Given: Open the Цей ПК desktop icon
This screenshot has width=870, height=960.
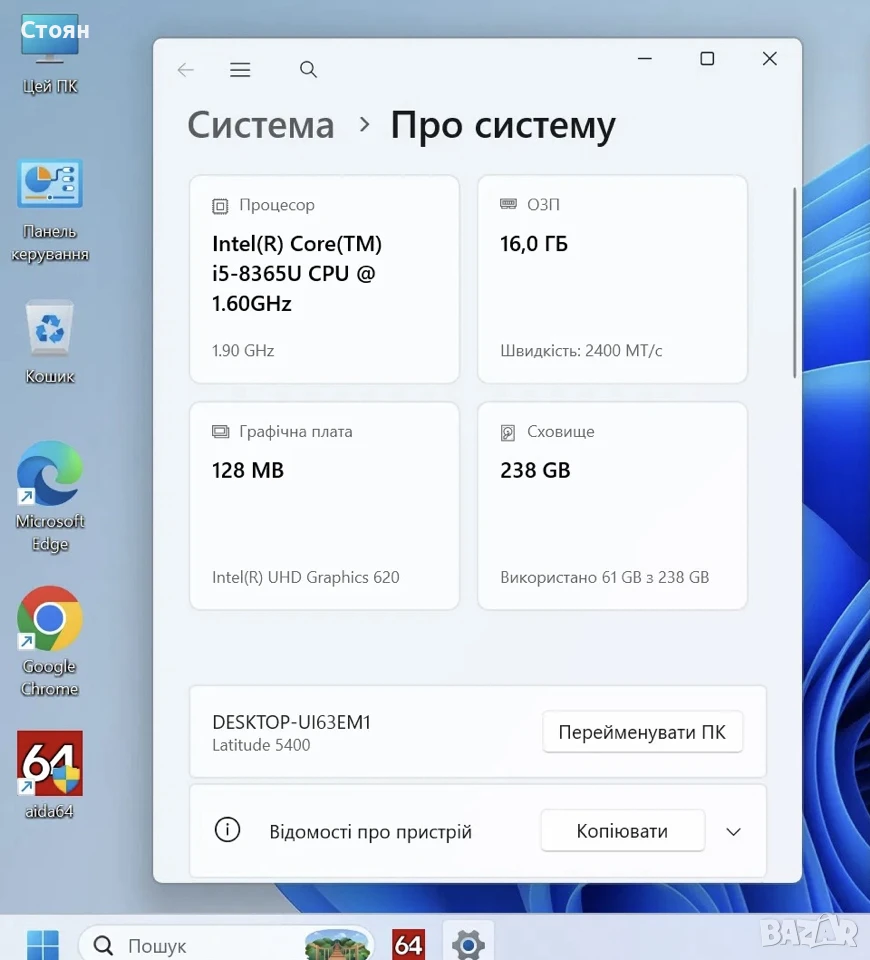Looking at the screenshot, I should (x=50, y=54).
